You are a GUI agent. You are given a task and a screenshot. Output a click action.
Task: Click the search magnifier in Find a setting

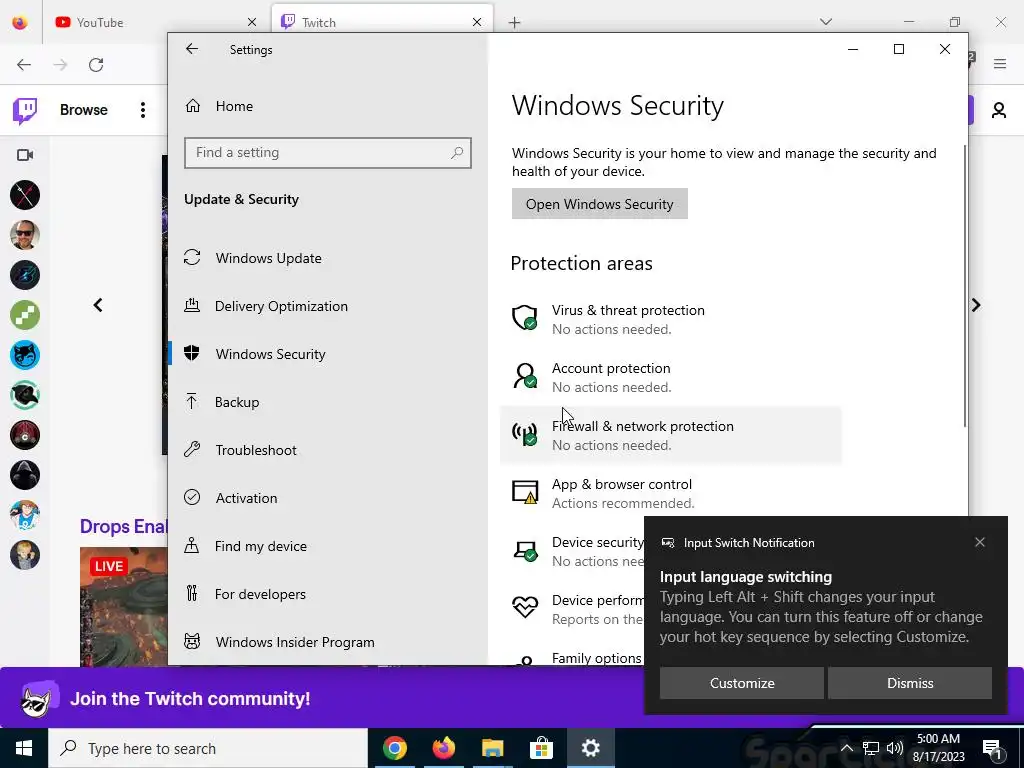coord(457,153)
